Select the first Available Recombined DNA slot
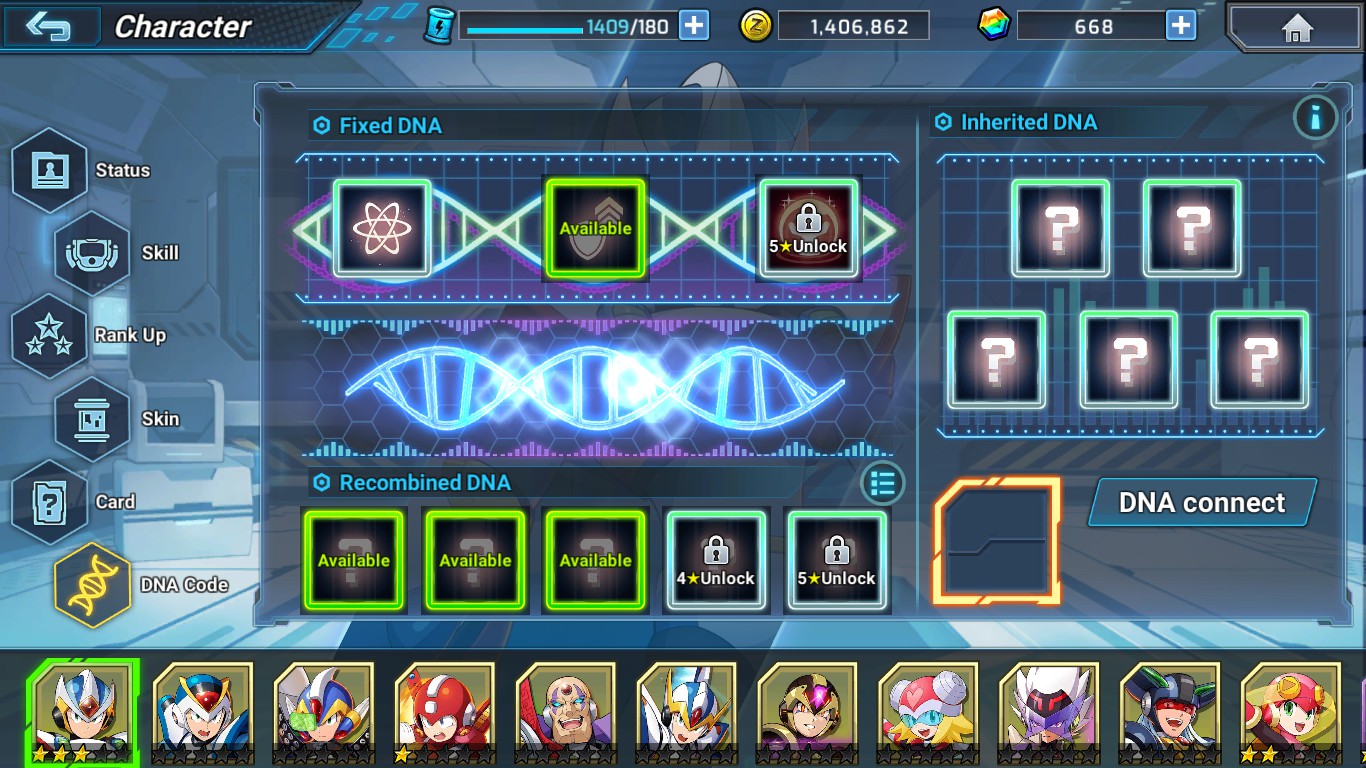 pos(354,560)
